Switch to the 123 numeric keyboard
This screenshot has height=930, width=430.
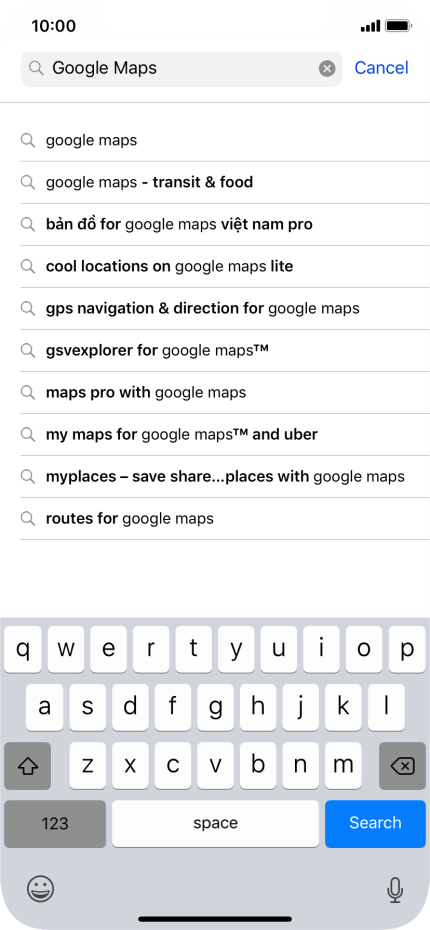click(55, 823)
